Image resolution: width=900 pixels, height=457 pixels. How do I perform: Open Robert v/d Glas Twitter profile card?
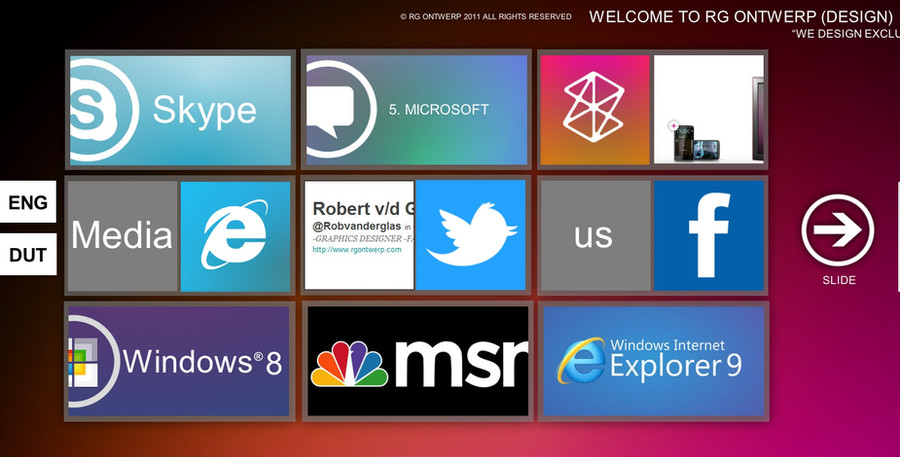(x=359, y=235)
